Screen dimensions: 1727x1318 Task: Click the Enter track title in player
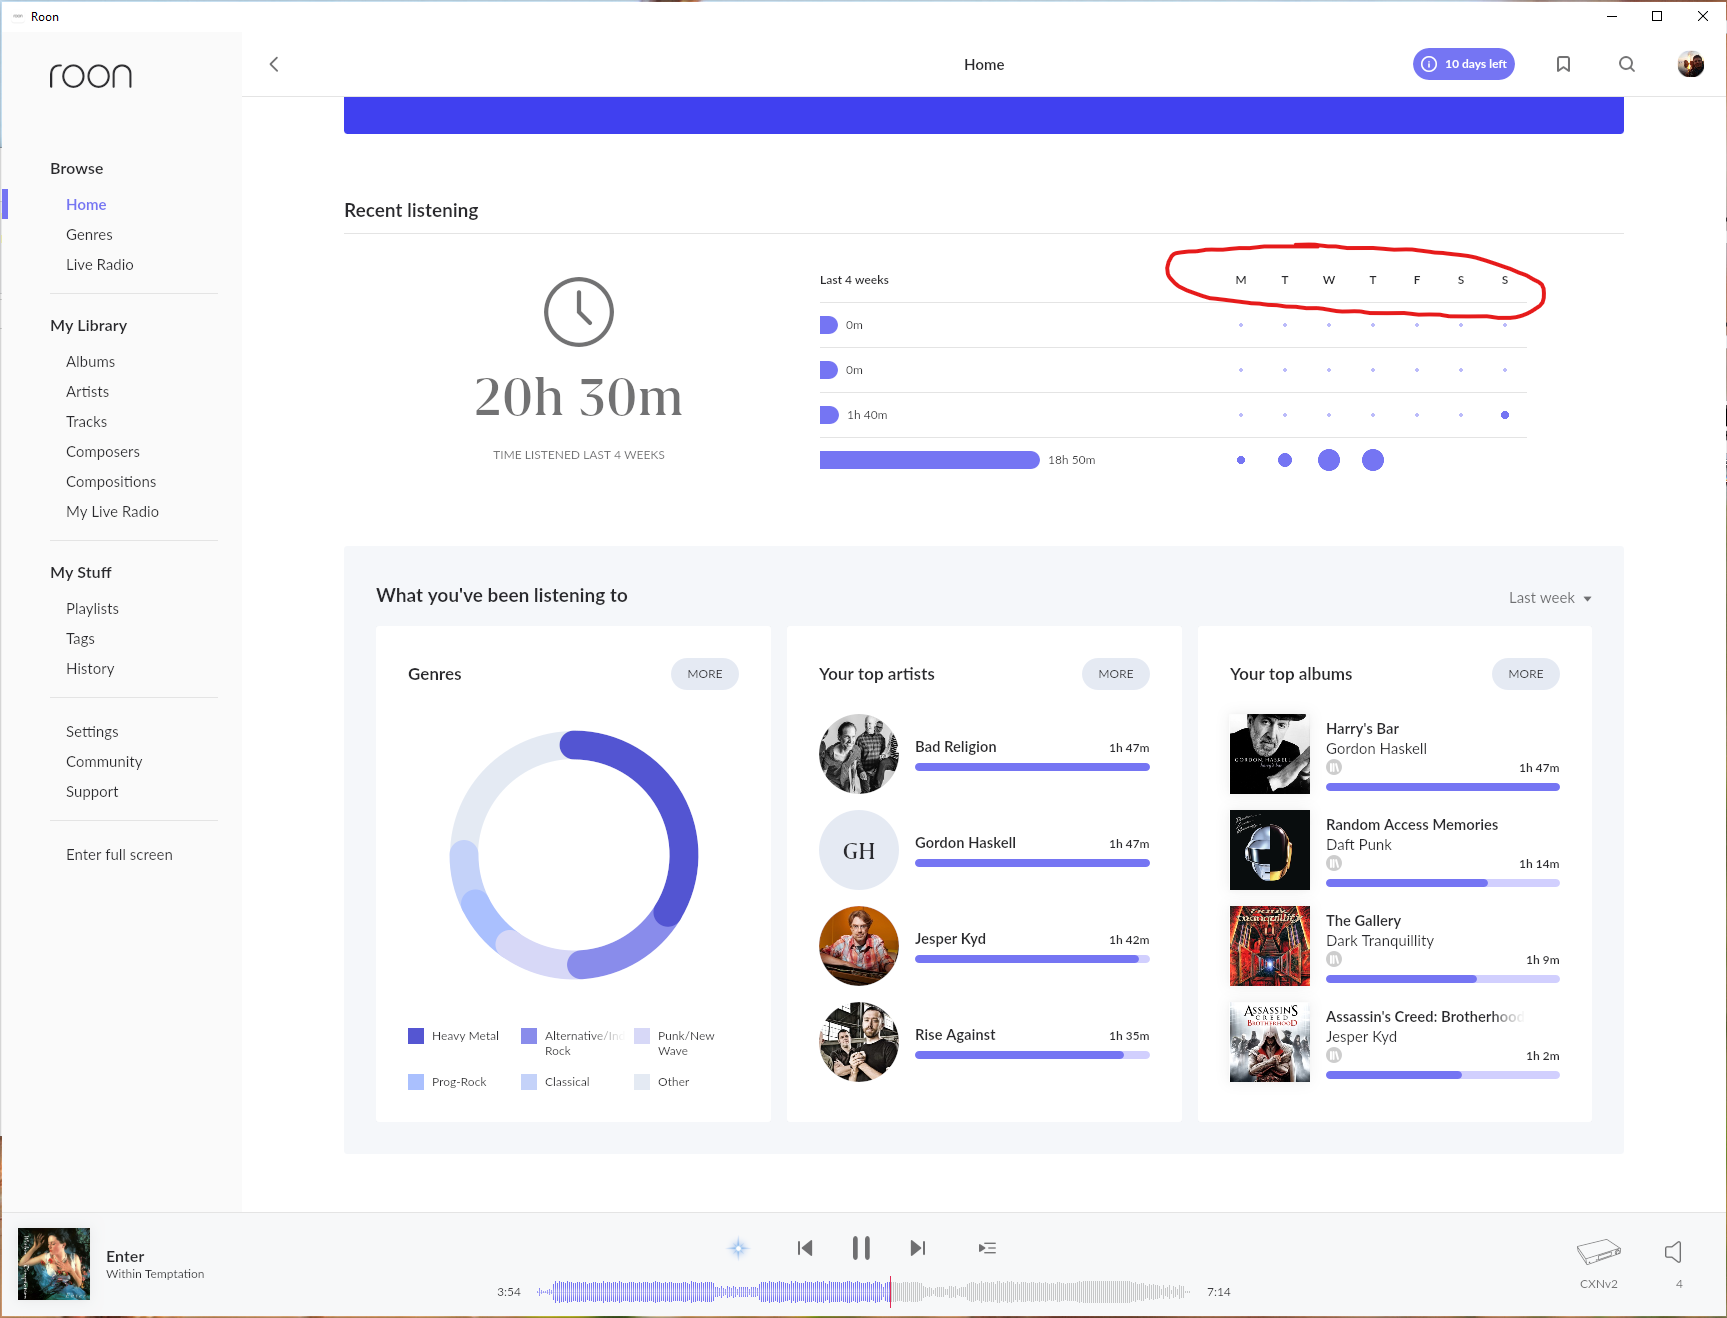pyautogui.click(x=125, y=1257)
